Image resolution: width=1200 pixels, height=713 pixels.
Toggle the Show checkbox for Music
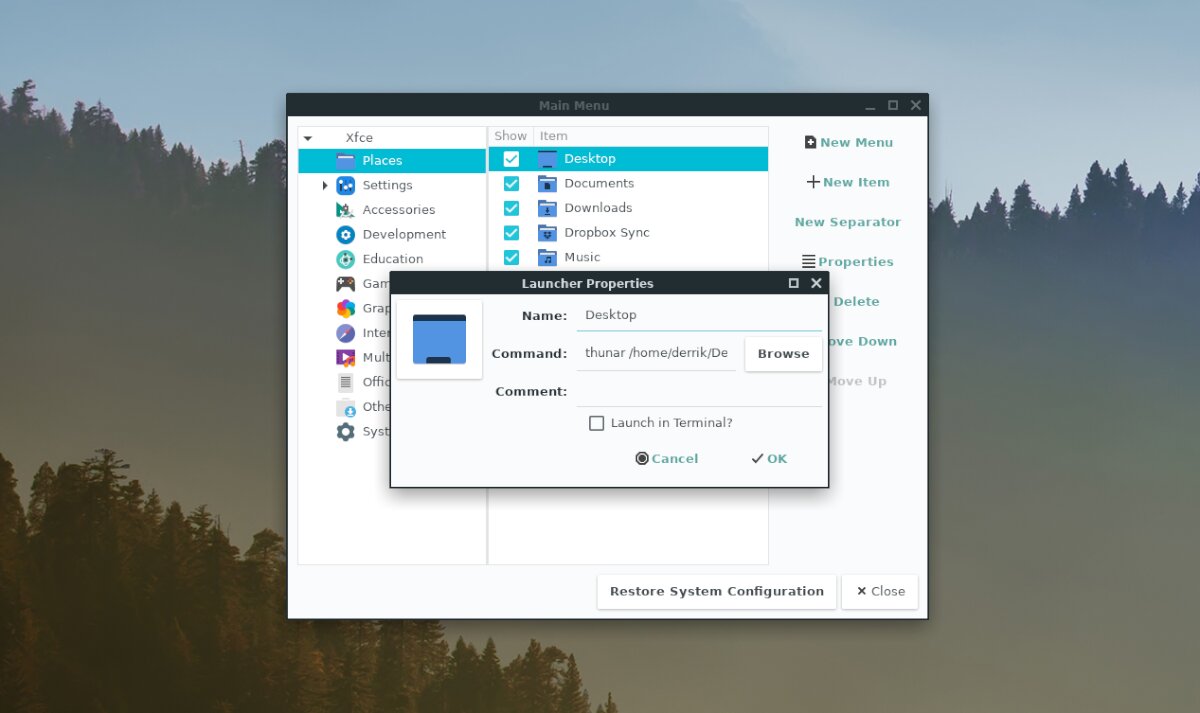coord(511,257)
